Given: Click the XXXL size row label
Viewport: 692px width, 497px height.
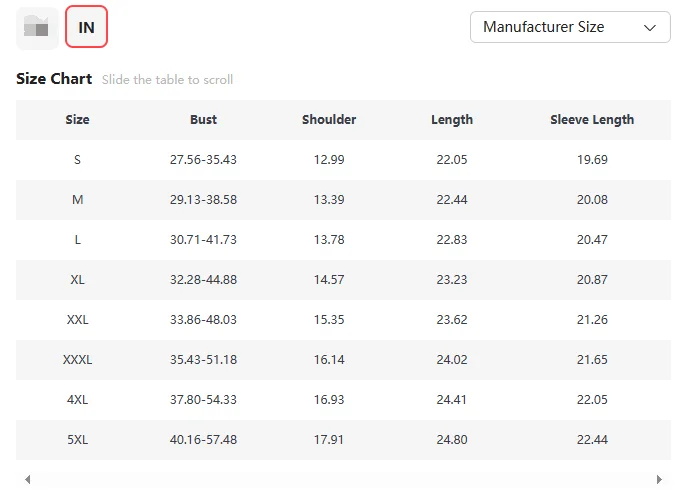Looking at the screenshot, I should (x=77, y=360).
